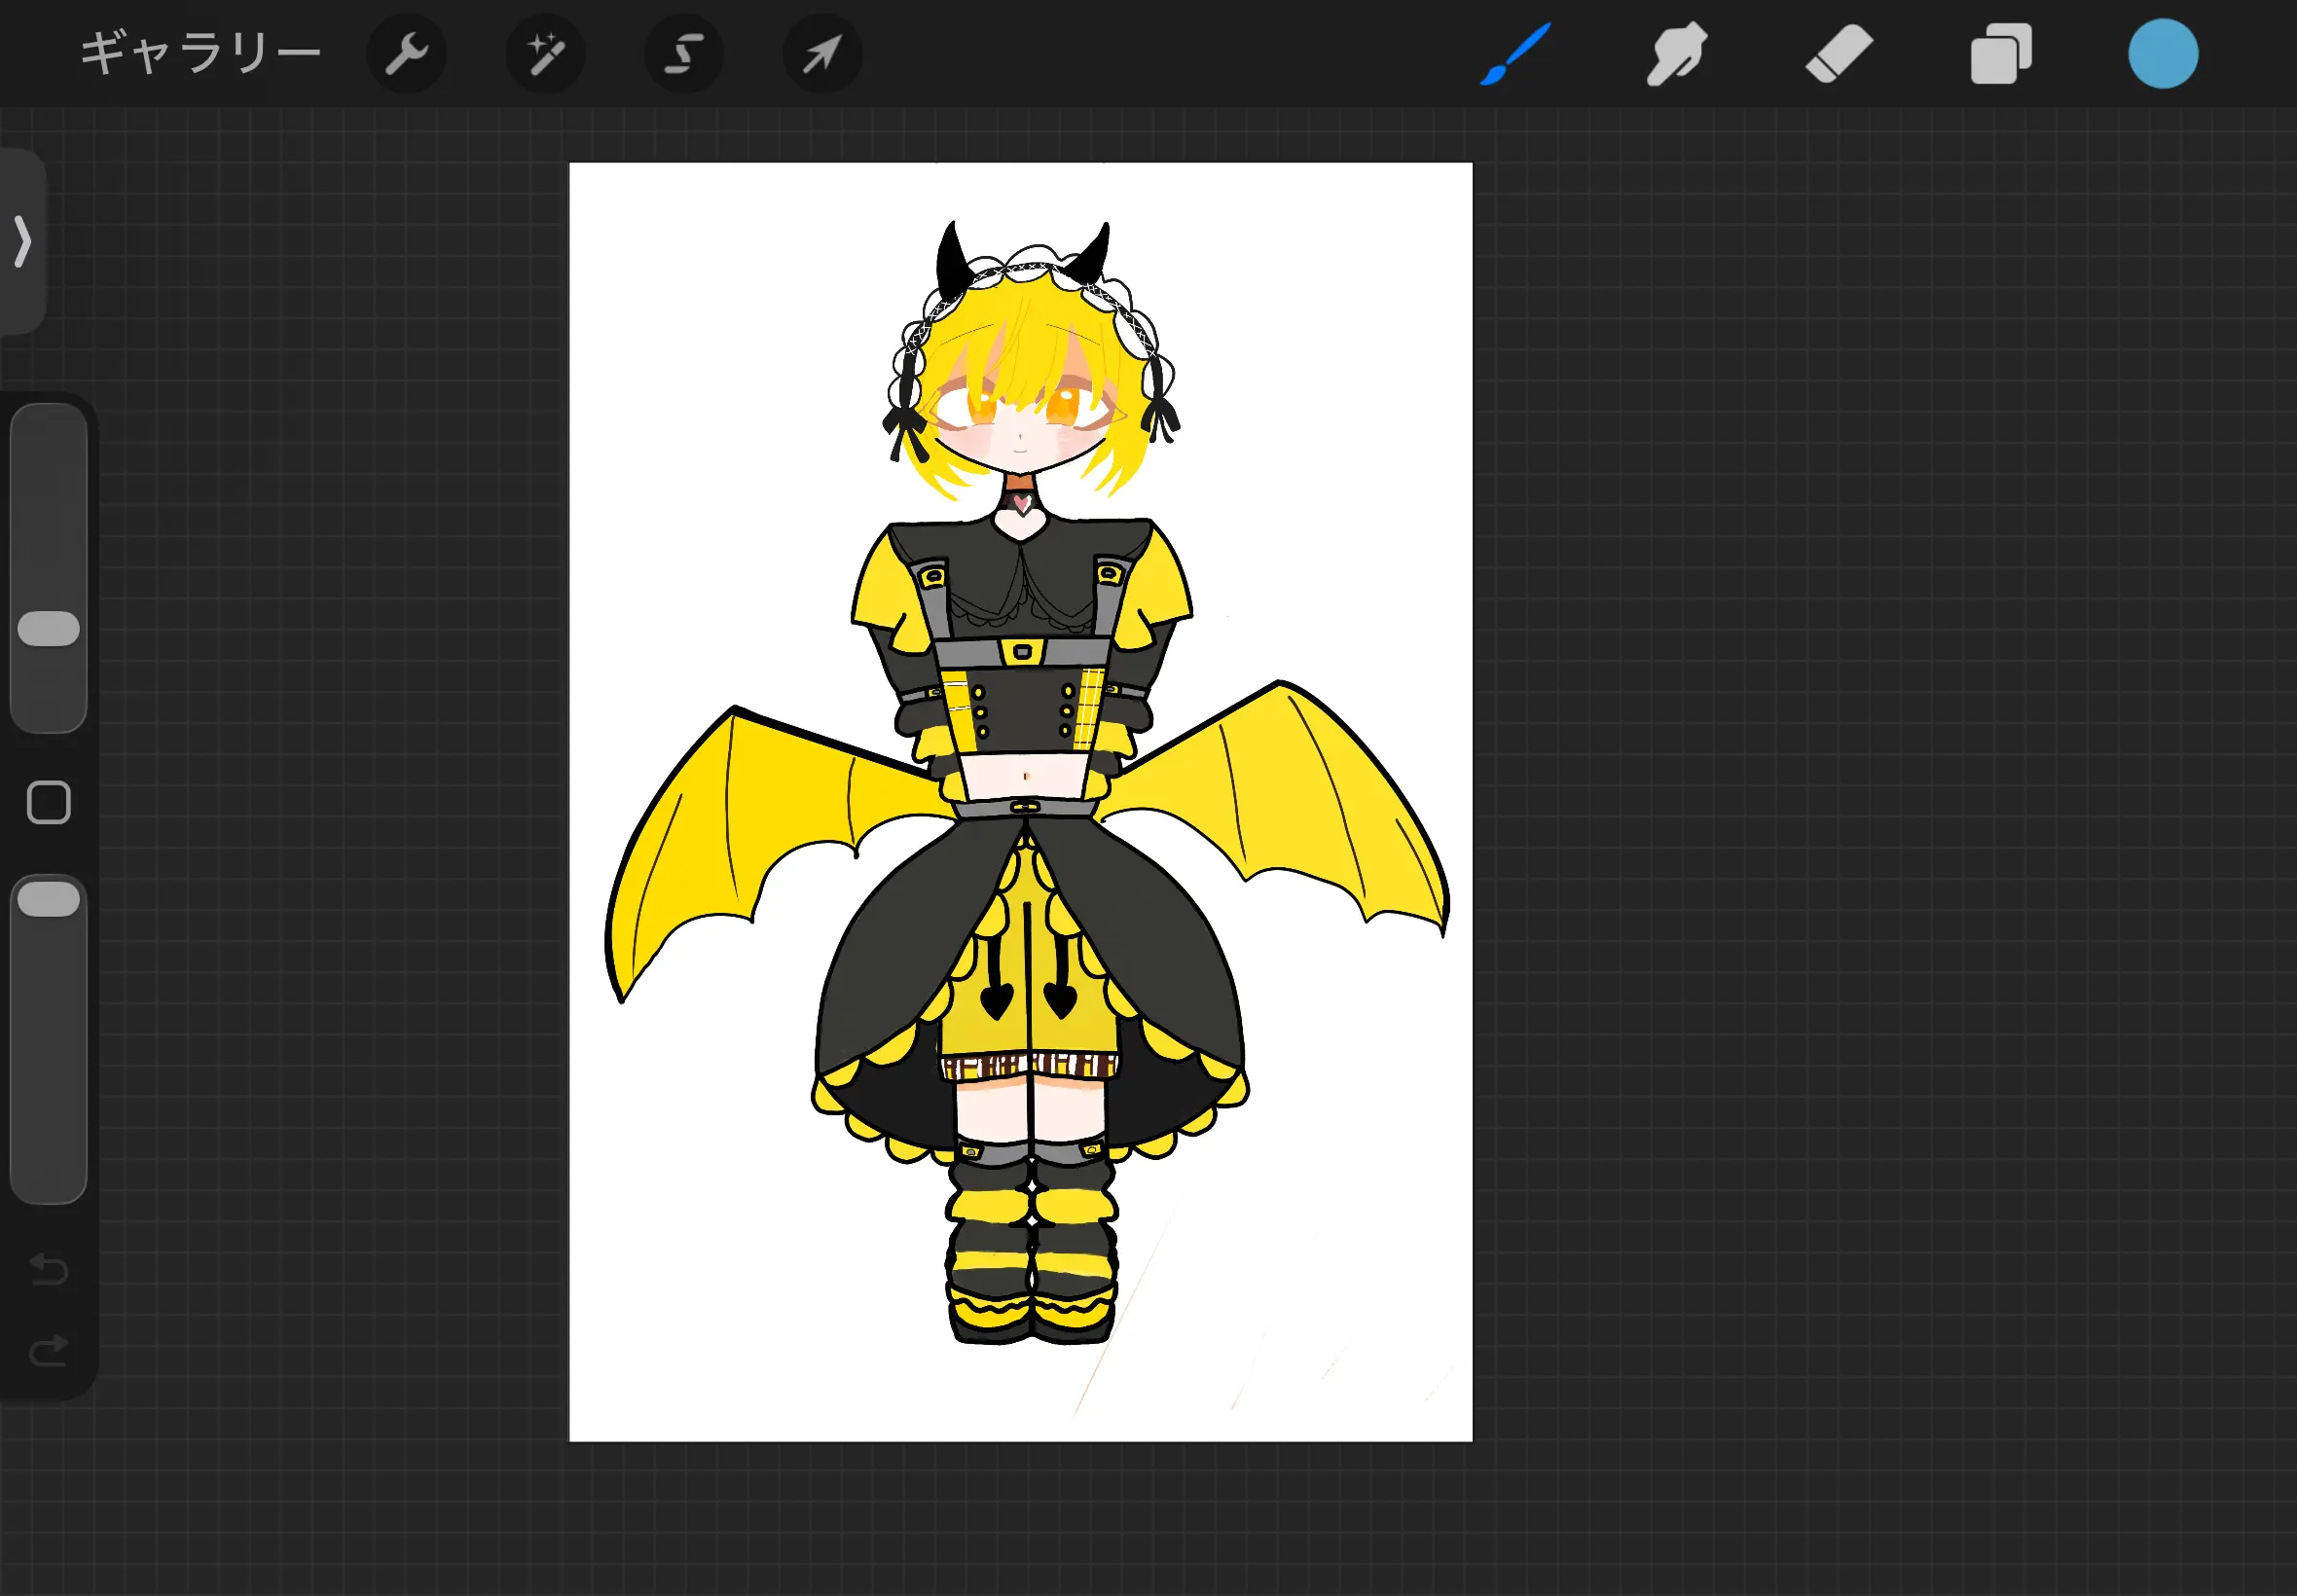Viewport: 2297px width, 1596px height.
Task: Select the Brush tool
Action: [x=1516, y=54]
